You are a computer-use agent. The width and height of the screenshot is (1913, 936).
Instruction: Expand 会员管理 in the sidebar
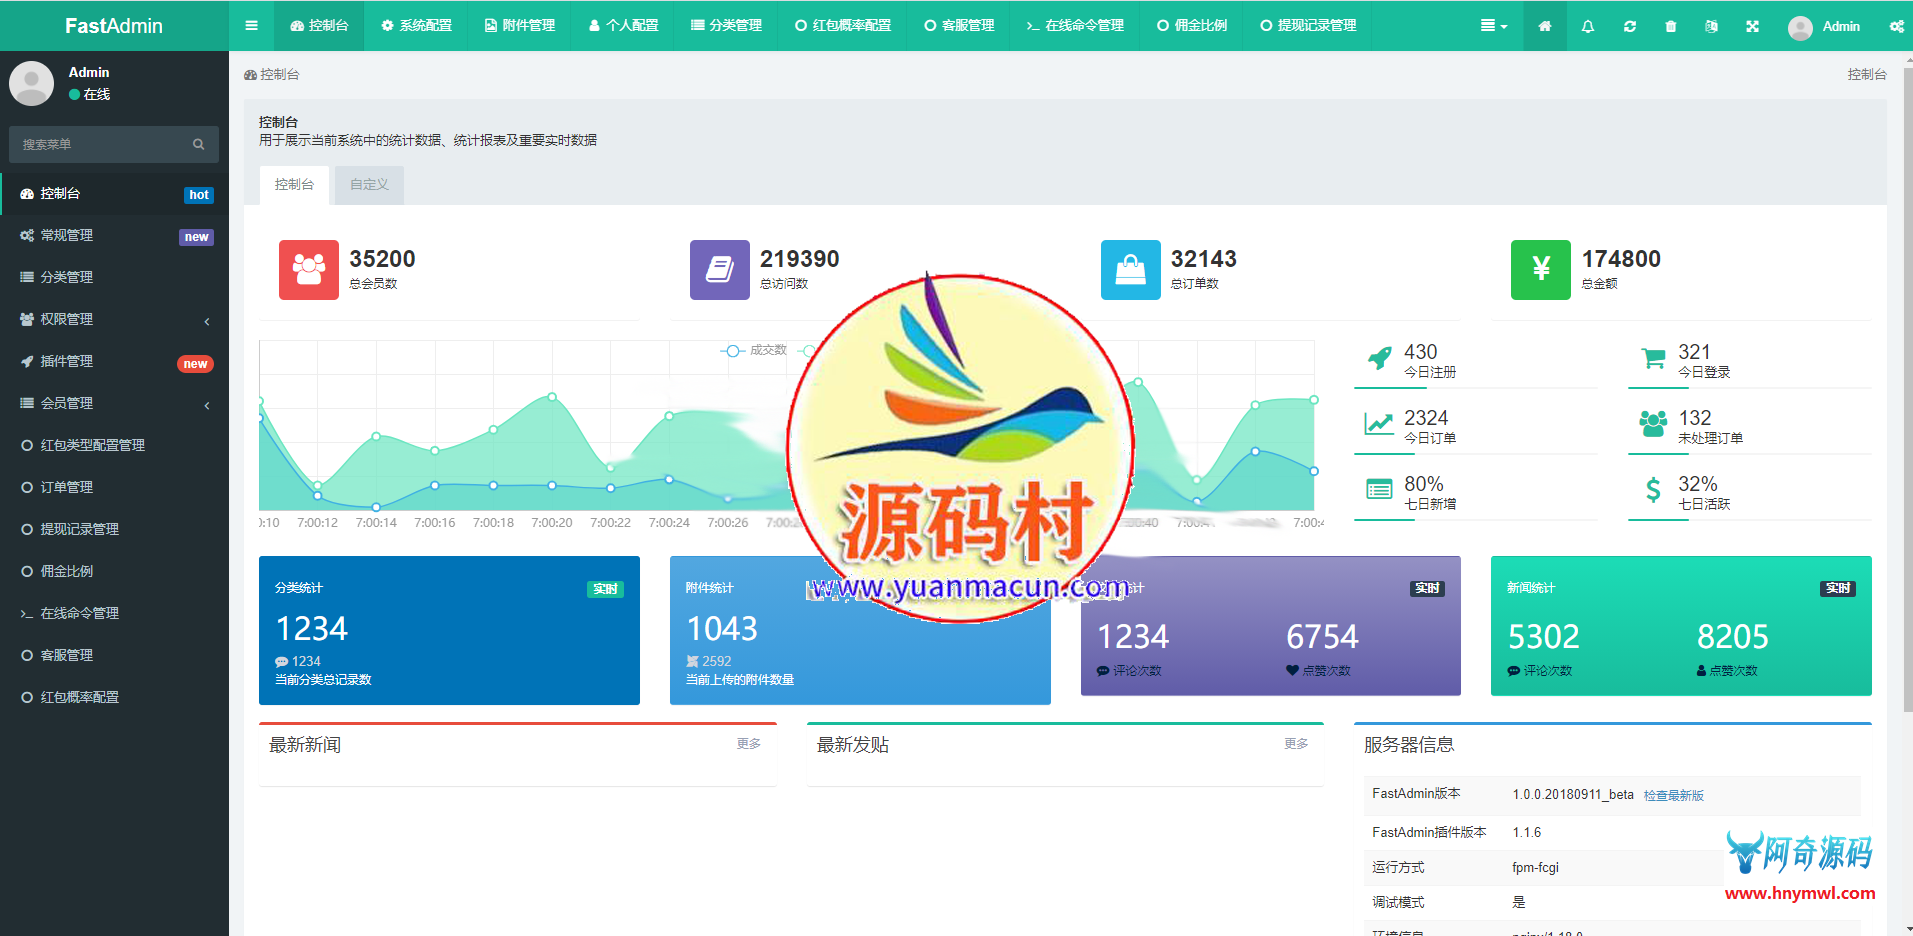coord(114,403)
